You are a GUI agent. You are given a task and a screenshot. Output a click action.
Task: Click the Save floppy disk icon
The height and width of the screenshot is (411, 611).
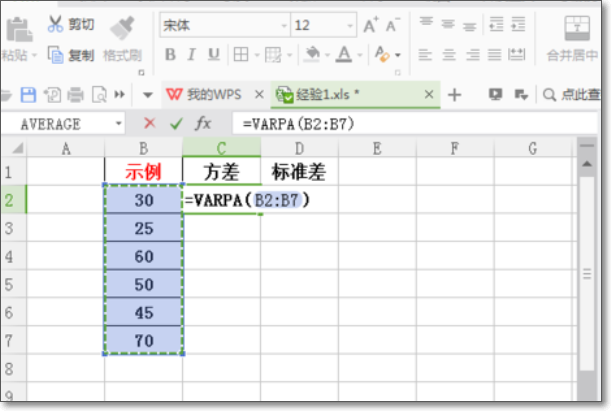tap(28, 95)
